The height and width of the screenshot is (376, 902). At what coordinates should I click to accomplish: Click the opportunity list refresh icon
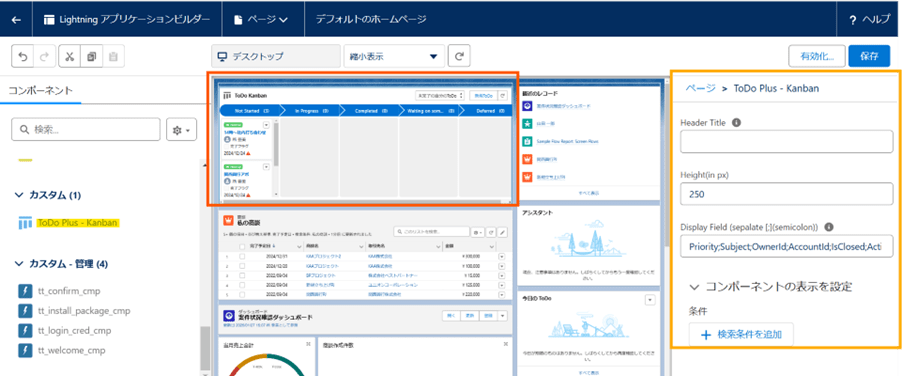pos(491,232)
